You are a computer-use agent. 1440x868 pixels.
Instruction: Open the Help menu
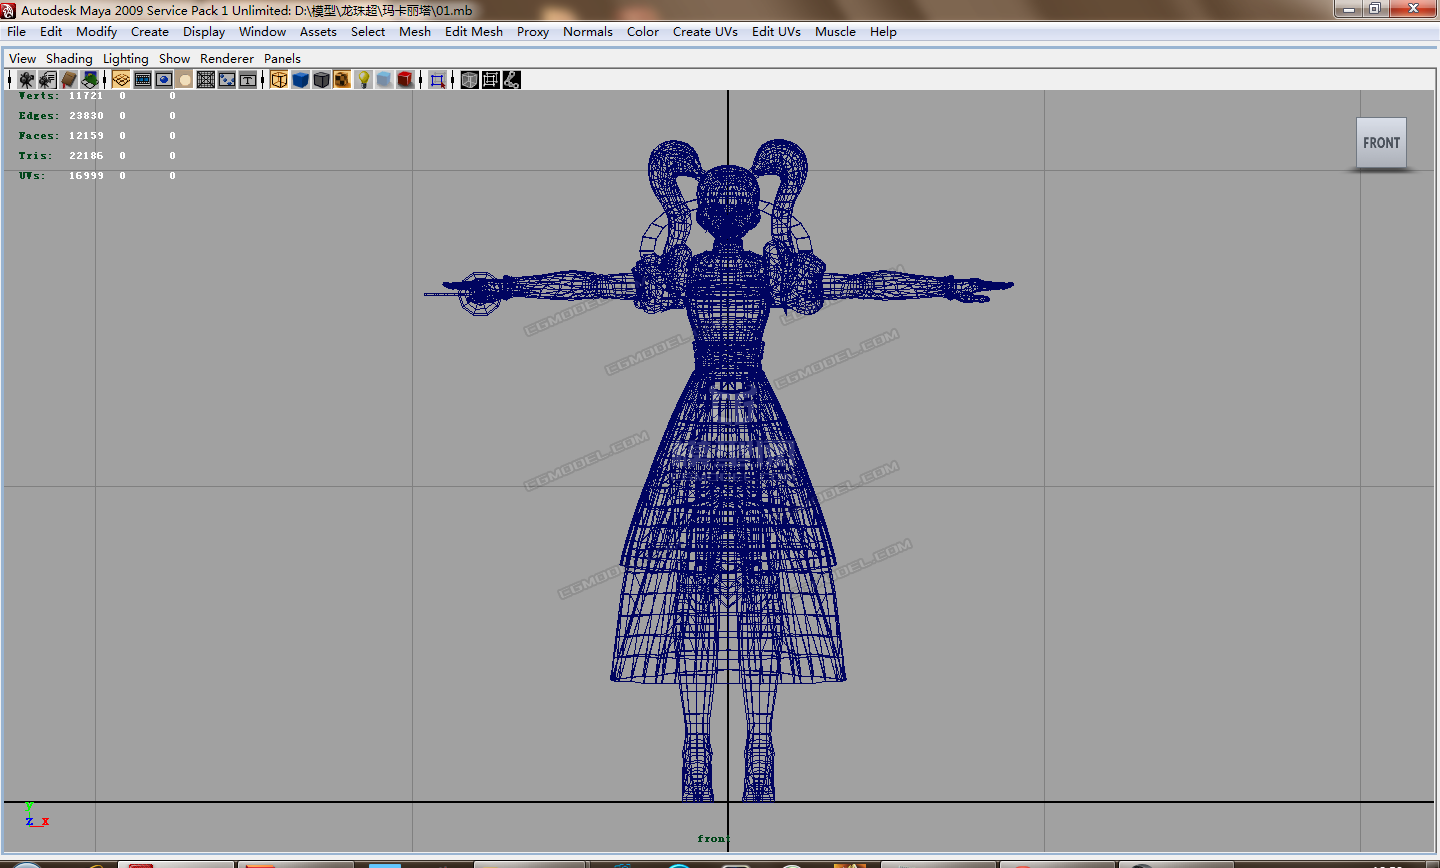[883, 31]
